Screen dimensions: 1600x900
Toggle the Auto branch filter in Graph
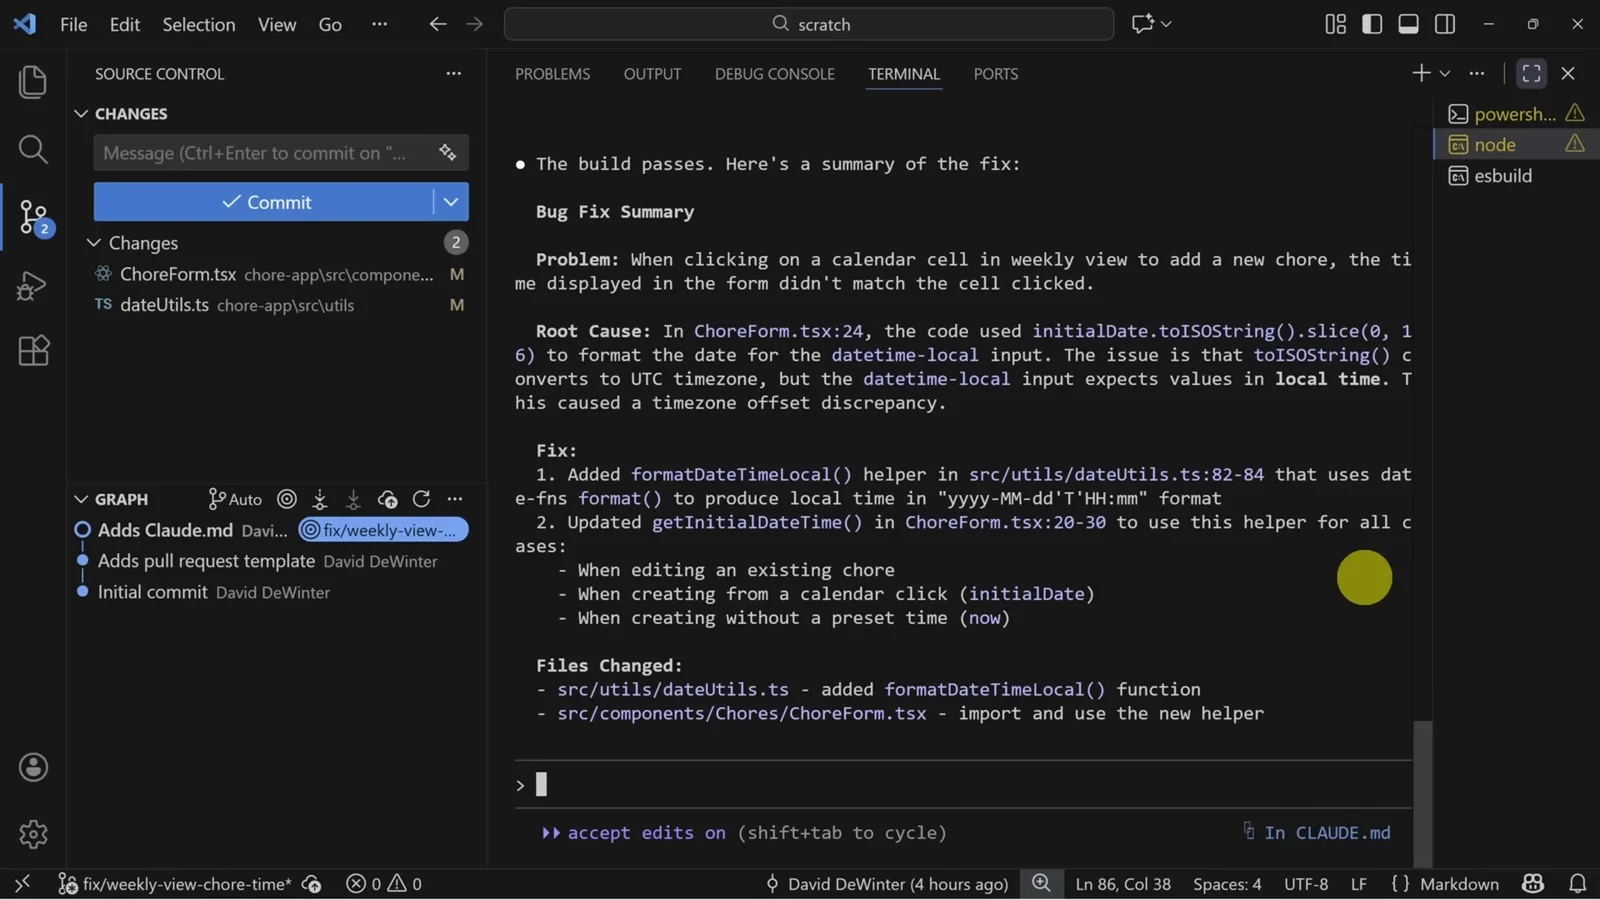[235, 499]
